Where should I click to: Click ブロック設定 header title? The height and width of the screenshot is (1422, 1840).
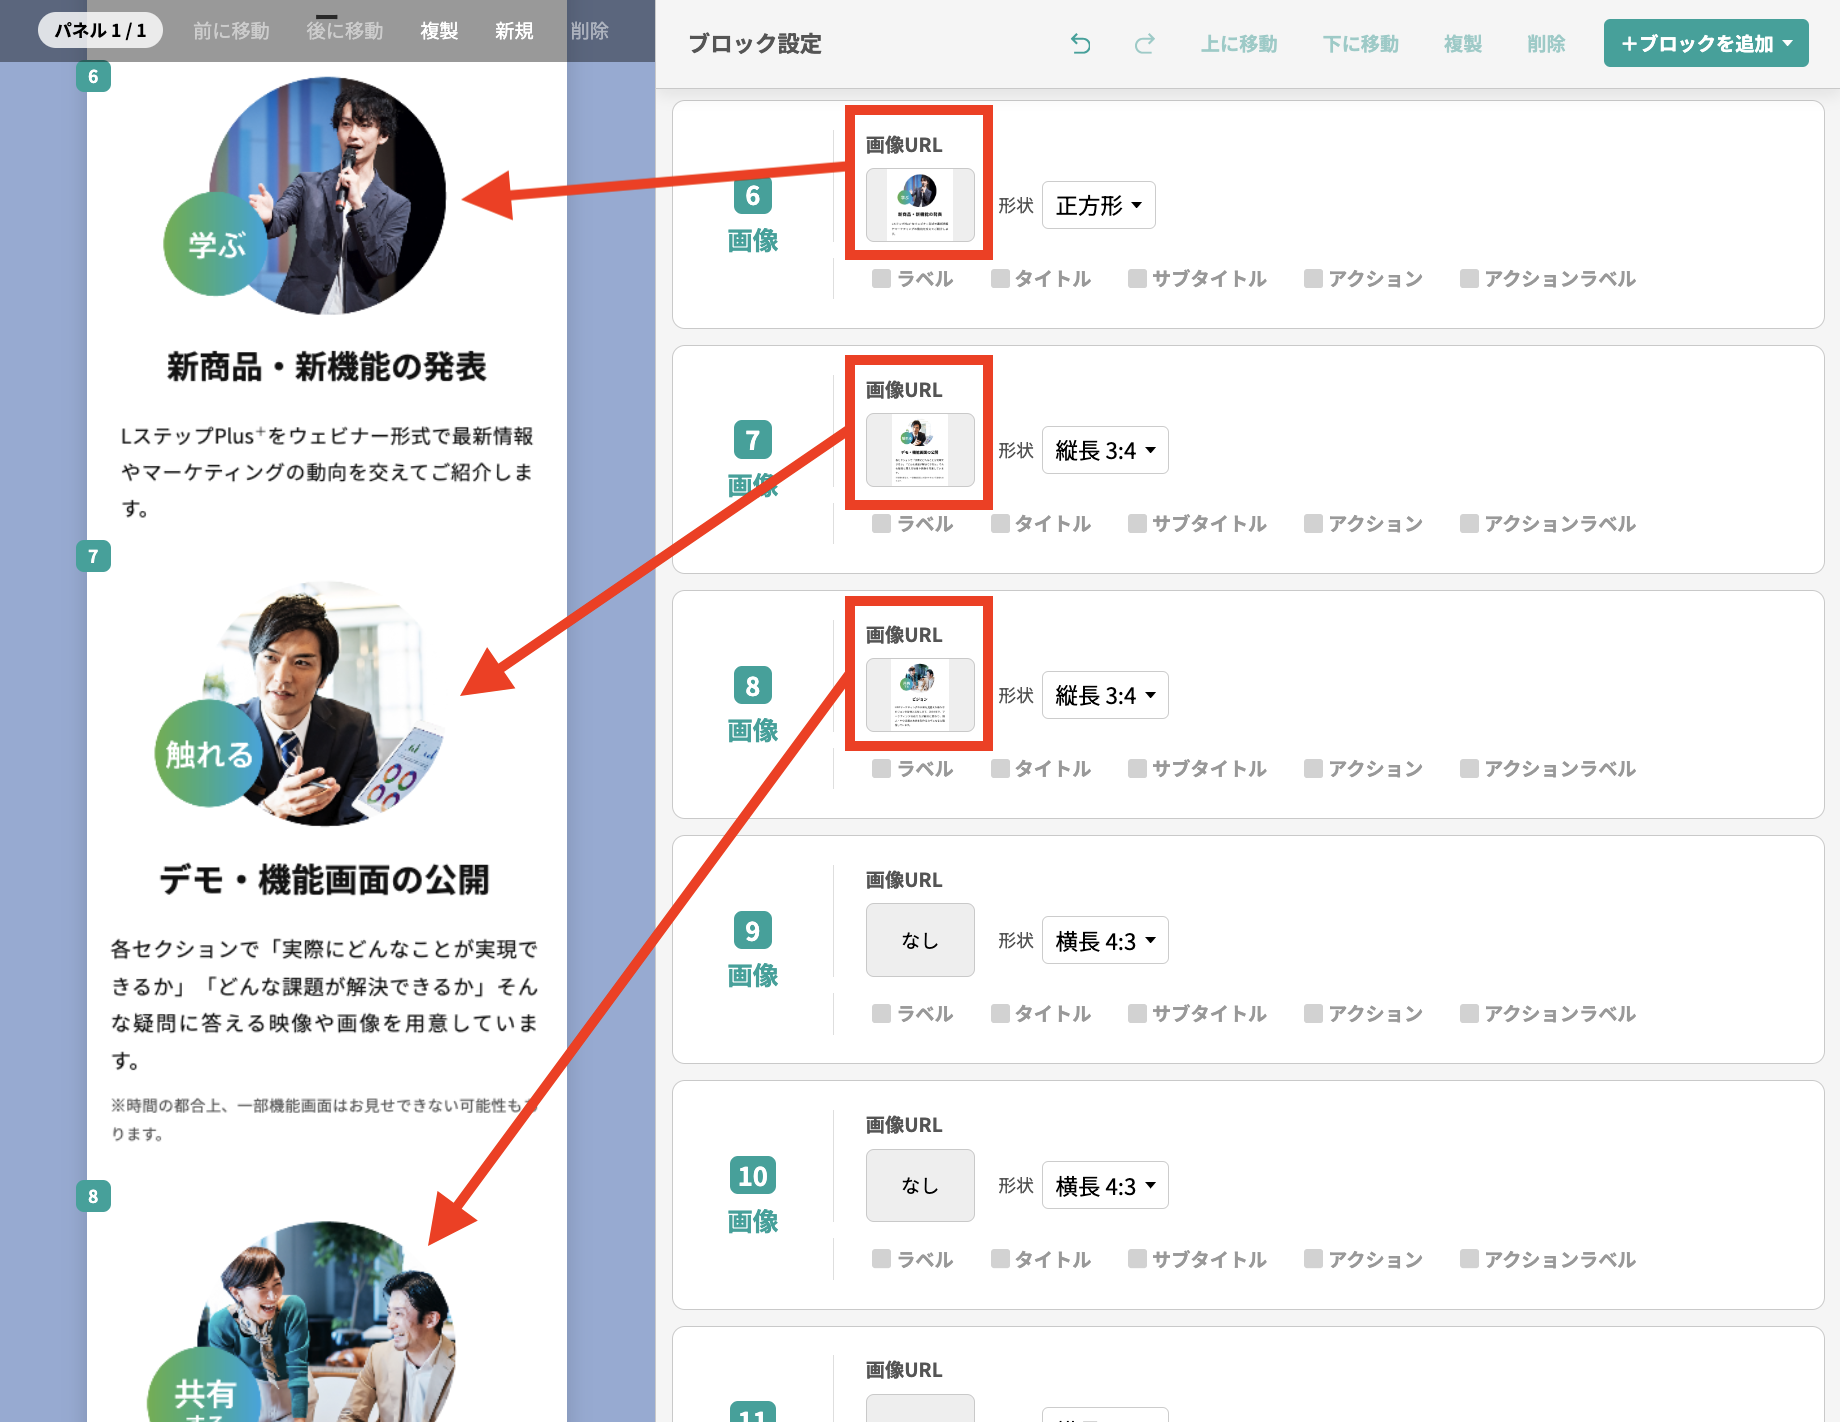pos(755,44)
